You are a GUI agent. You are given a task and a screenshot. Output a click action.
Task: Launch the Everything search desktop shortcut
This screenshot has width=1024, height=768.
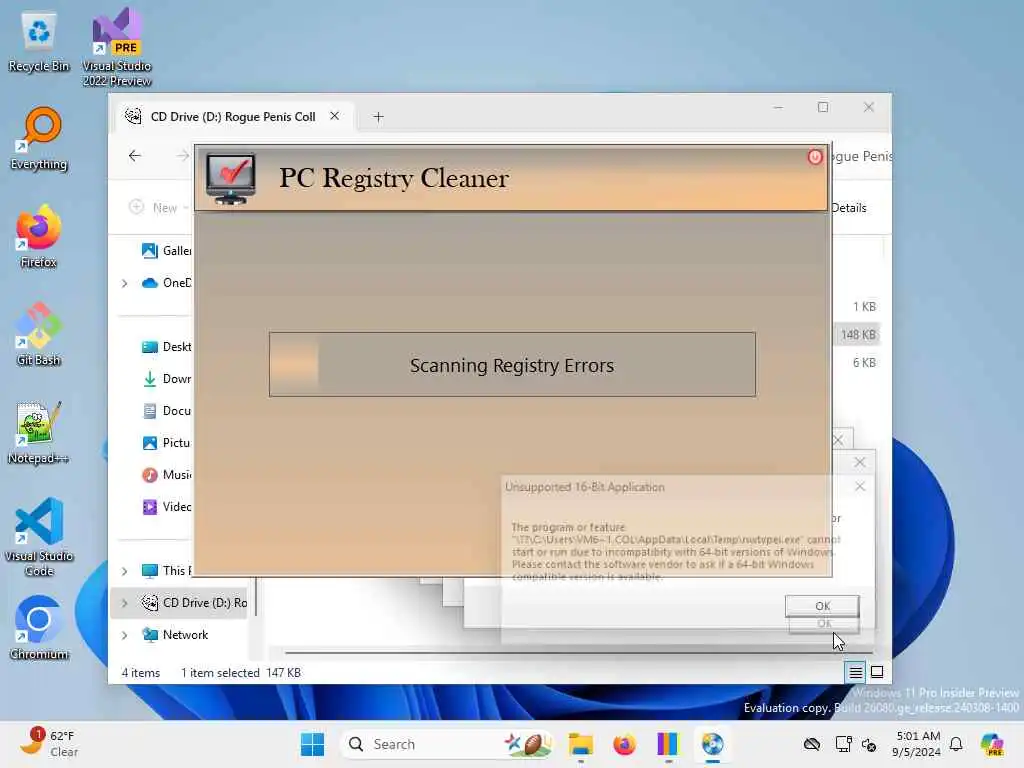coord(39,138)
